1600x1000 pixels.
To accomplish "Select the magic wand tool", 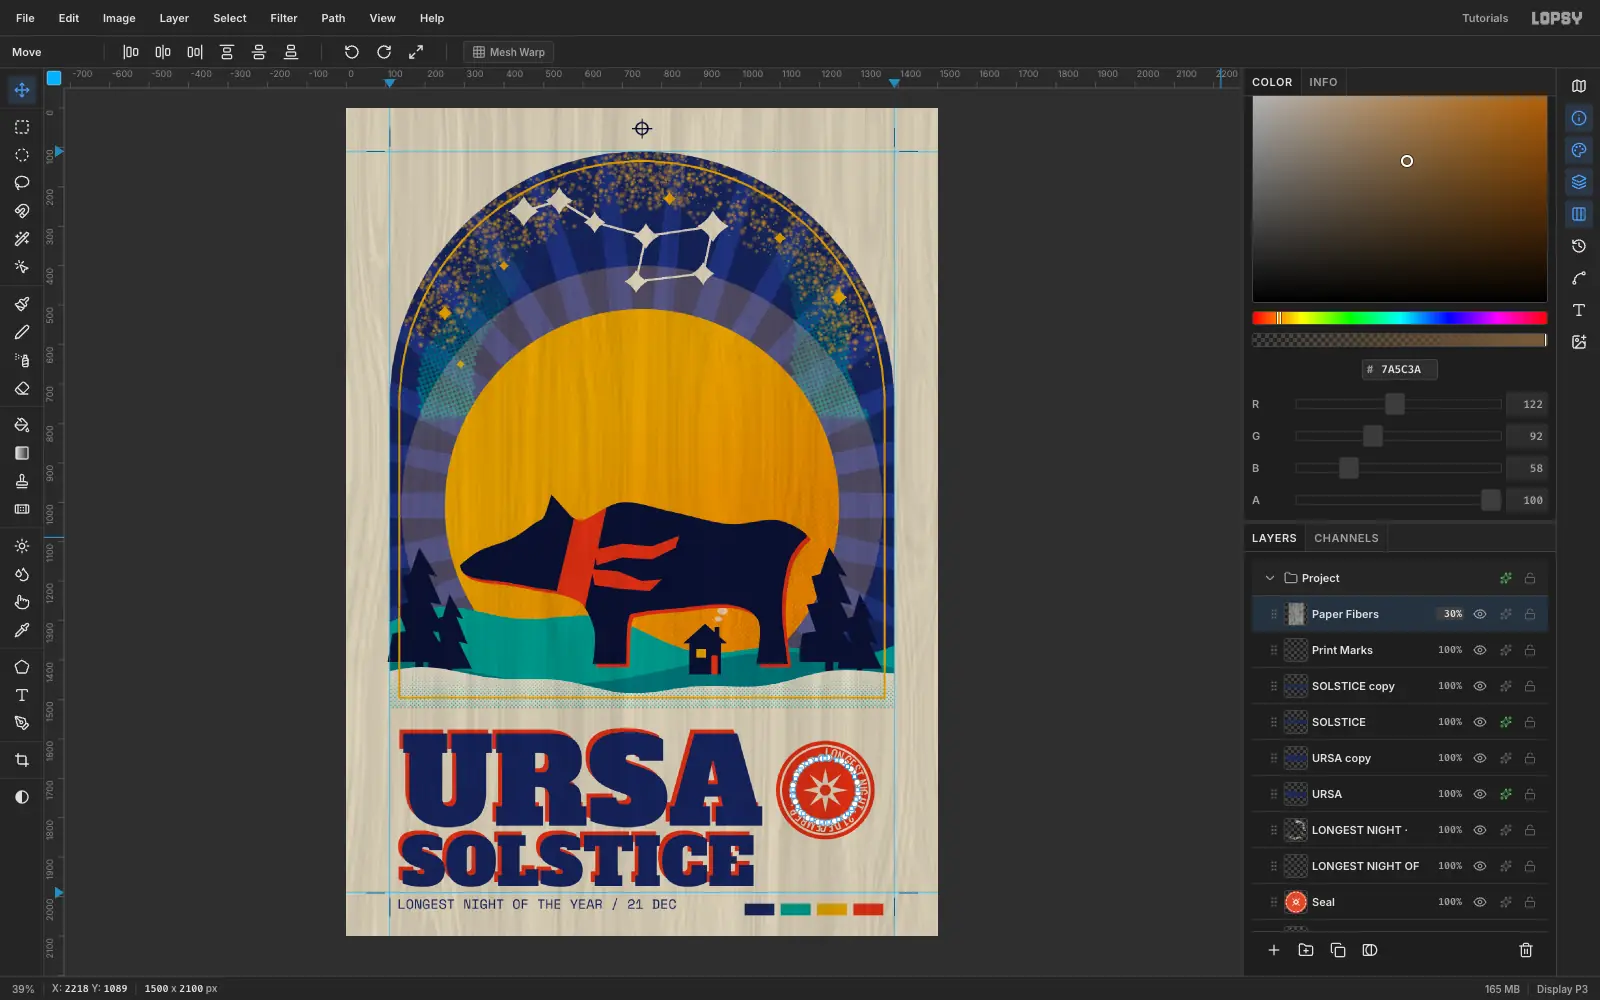I will [x=22, y=239].
